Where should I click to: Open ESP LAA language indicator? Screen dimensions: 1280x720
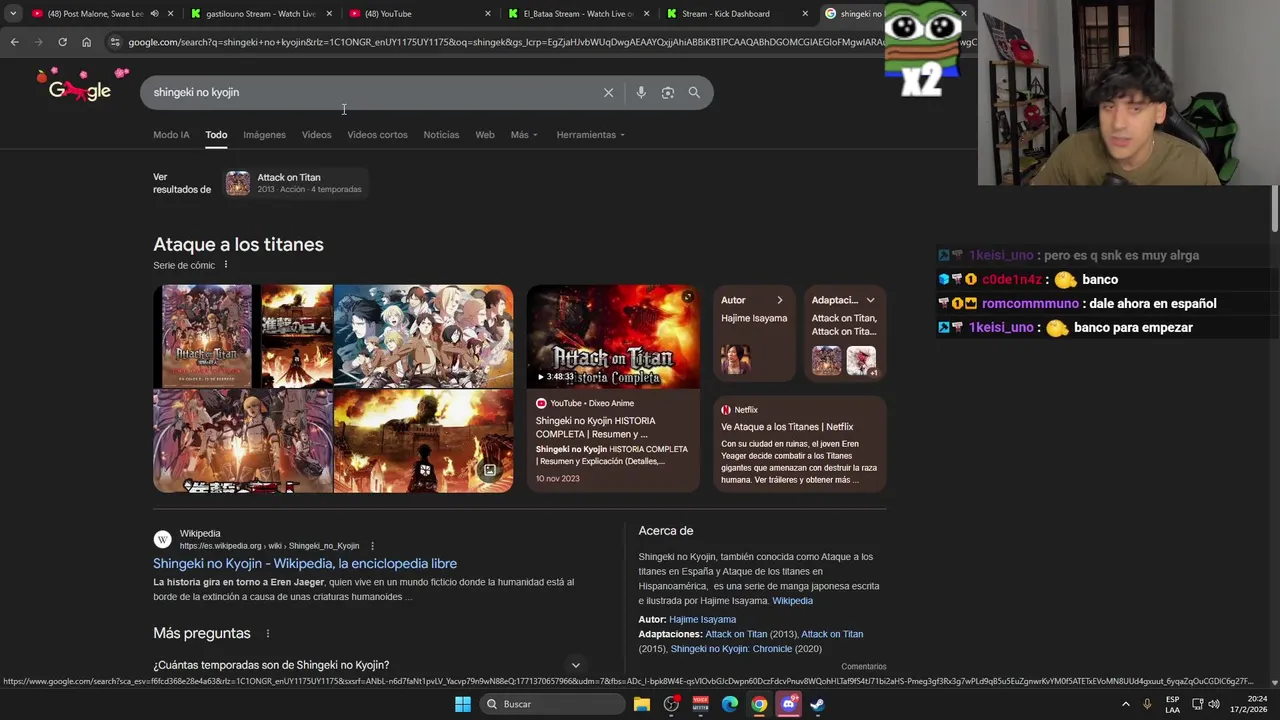click(x=1172, y=704)
